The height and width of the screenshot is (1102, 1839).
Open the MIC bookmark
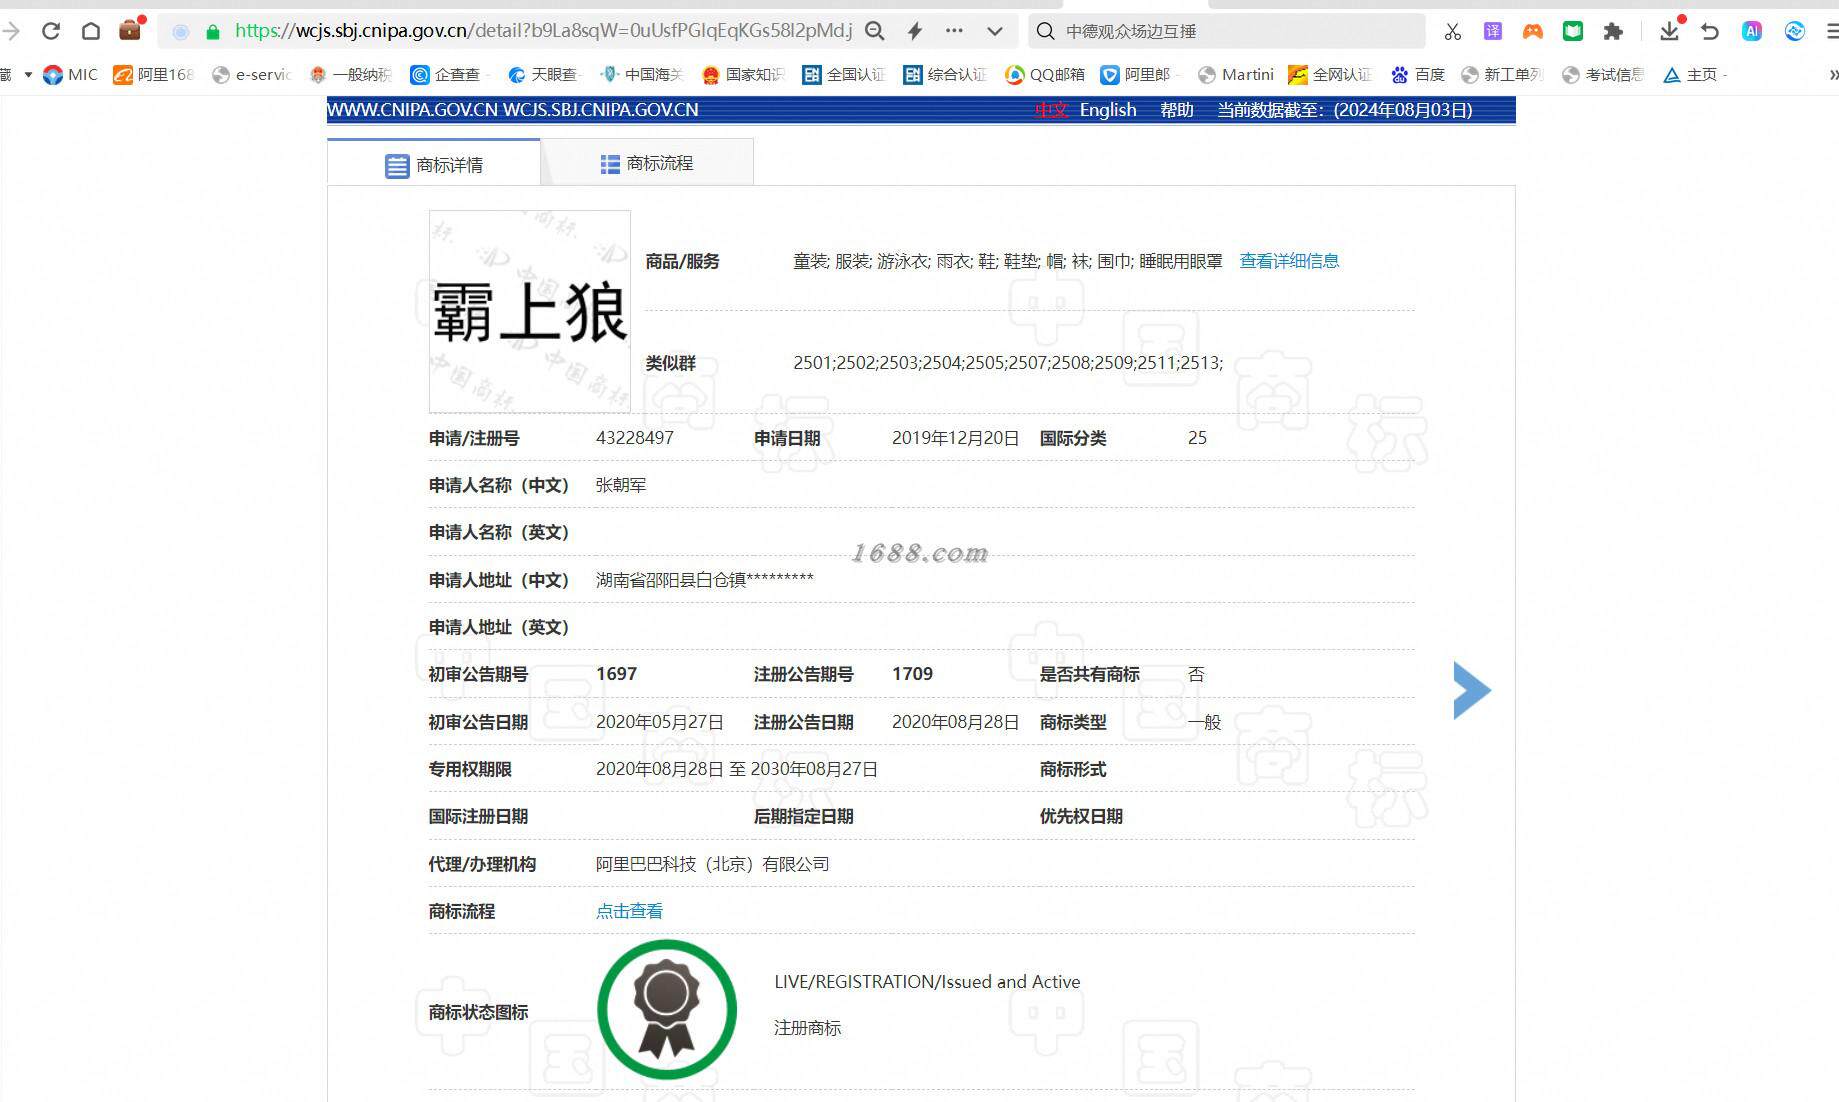[x=71, y=75]
